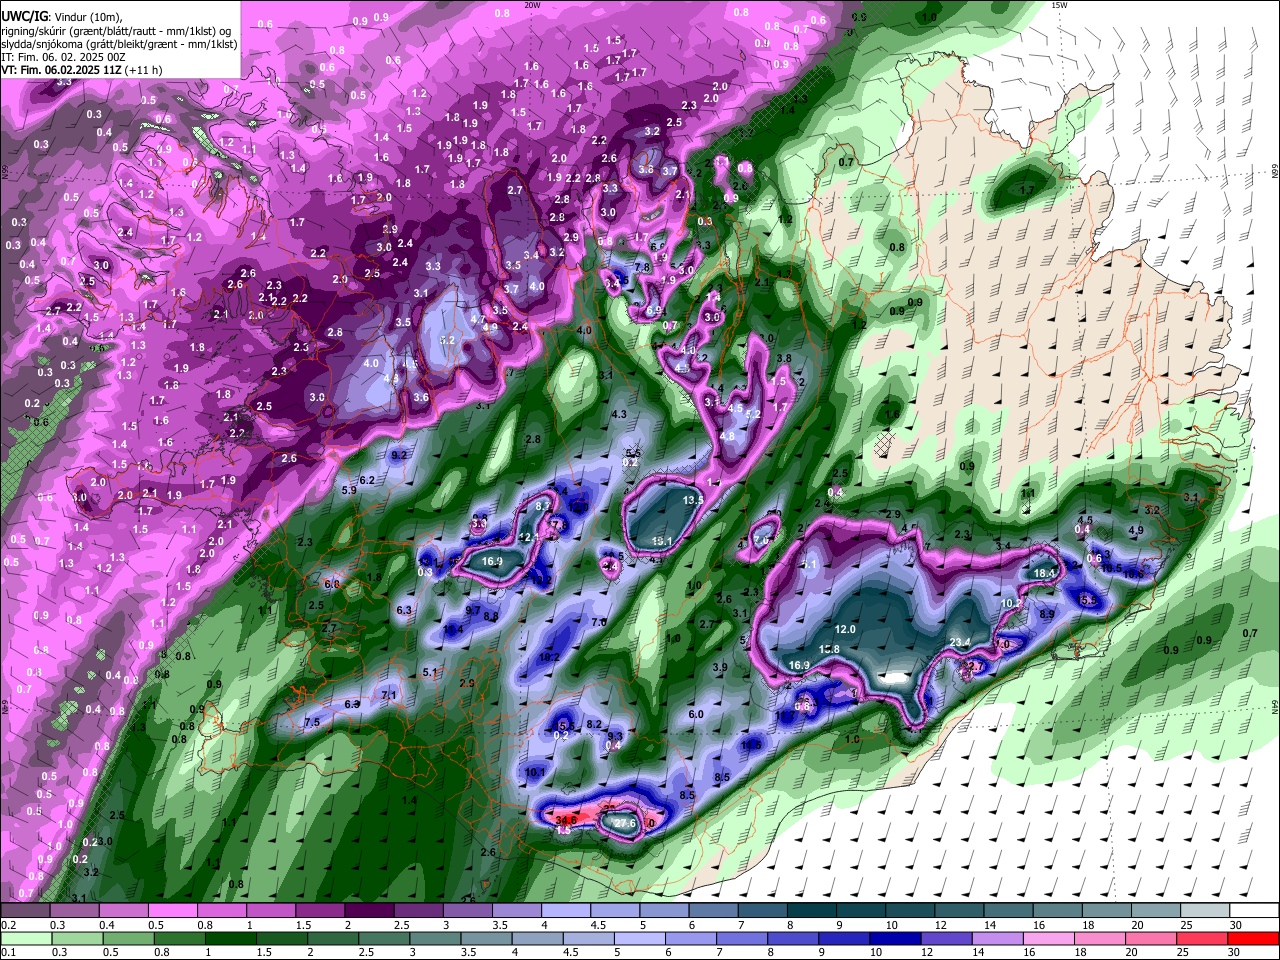The image size is (1280, 960).
Task: Click the 'UWC/IG: Vindur (10m),' title line
Action: point(62,16)
